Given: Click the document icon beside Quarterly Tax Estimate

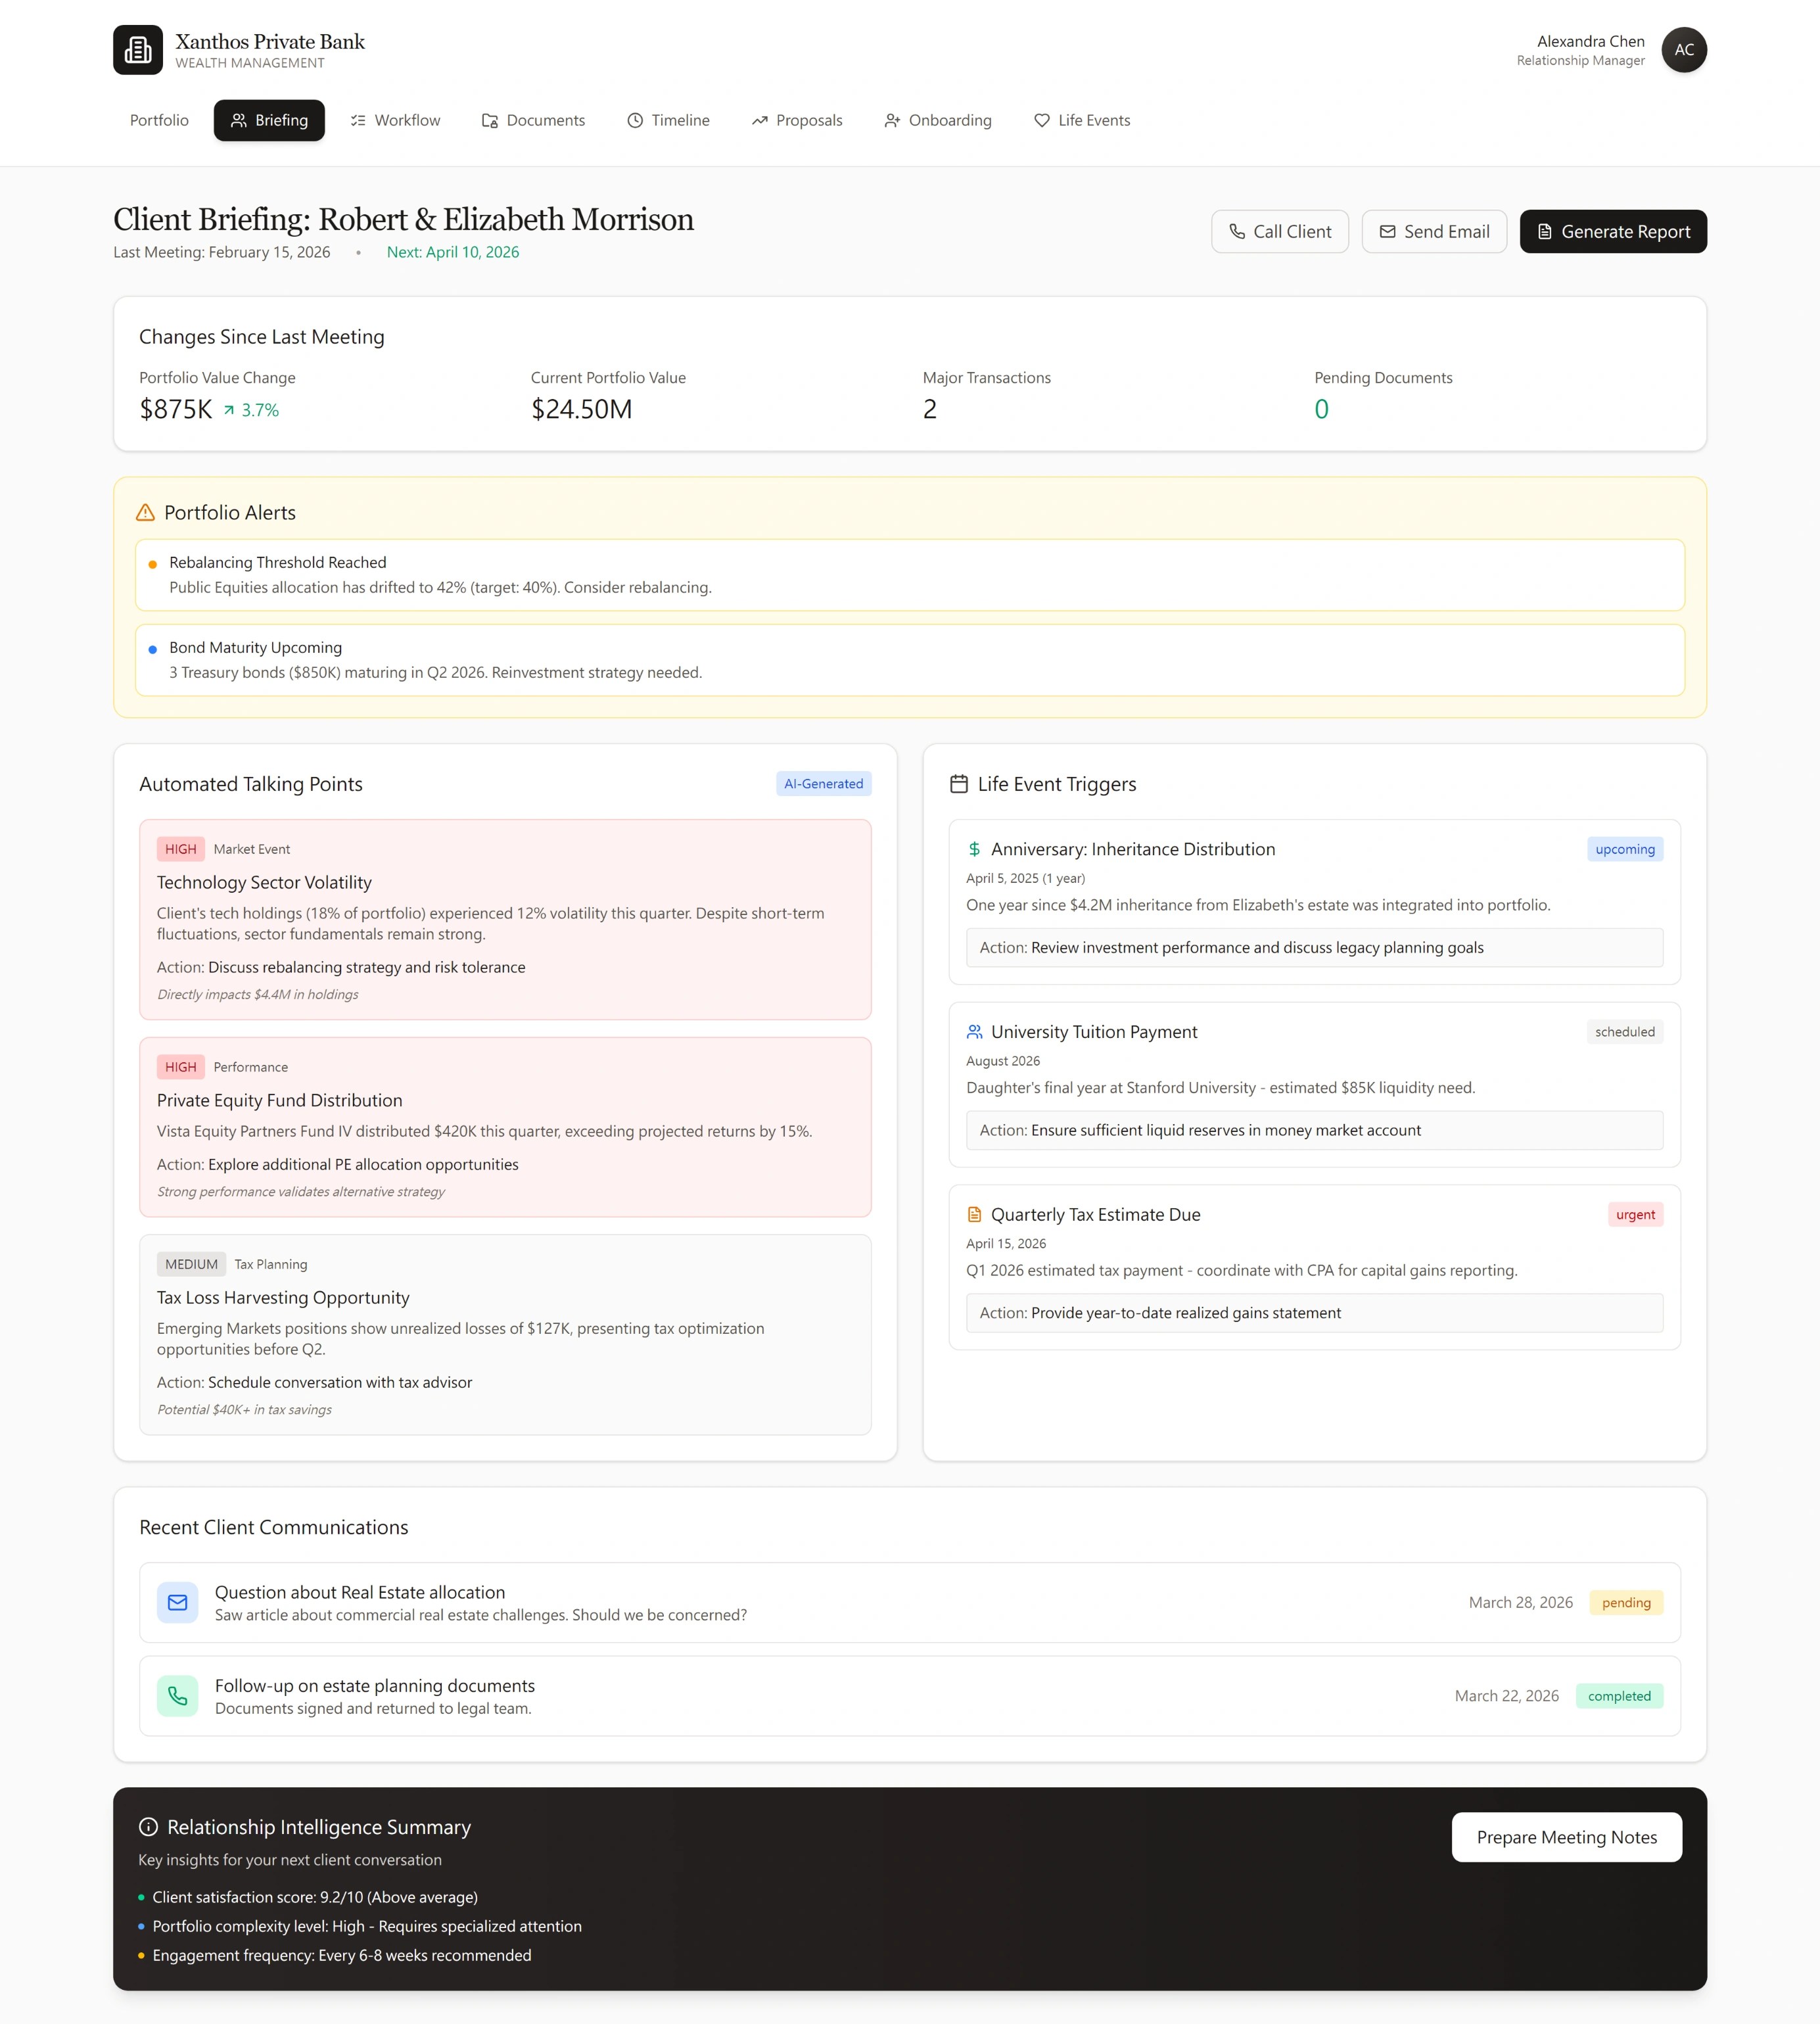Looking at the screenshot, I should [x=974, y=1214].
